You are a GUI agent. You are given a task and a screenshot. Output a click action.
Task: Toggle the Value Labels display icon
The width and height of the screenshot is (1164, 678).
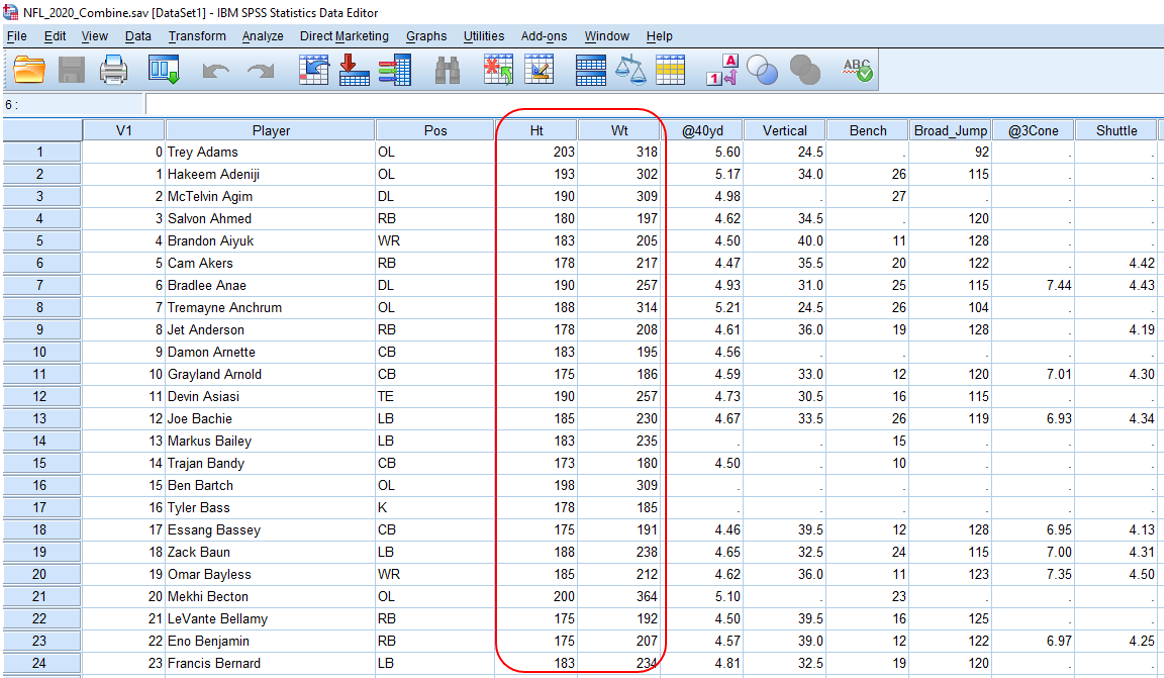click(722, 70)
